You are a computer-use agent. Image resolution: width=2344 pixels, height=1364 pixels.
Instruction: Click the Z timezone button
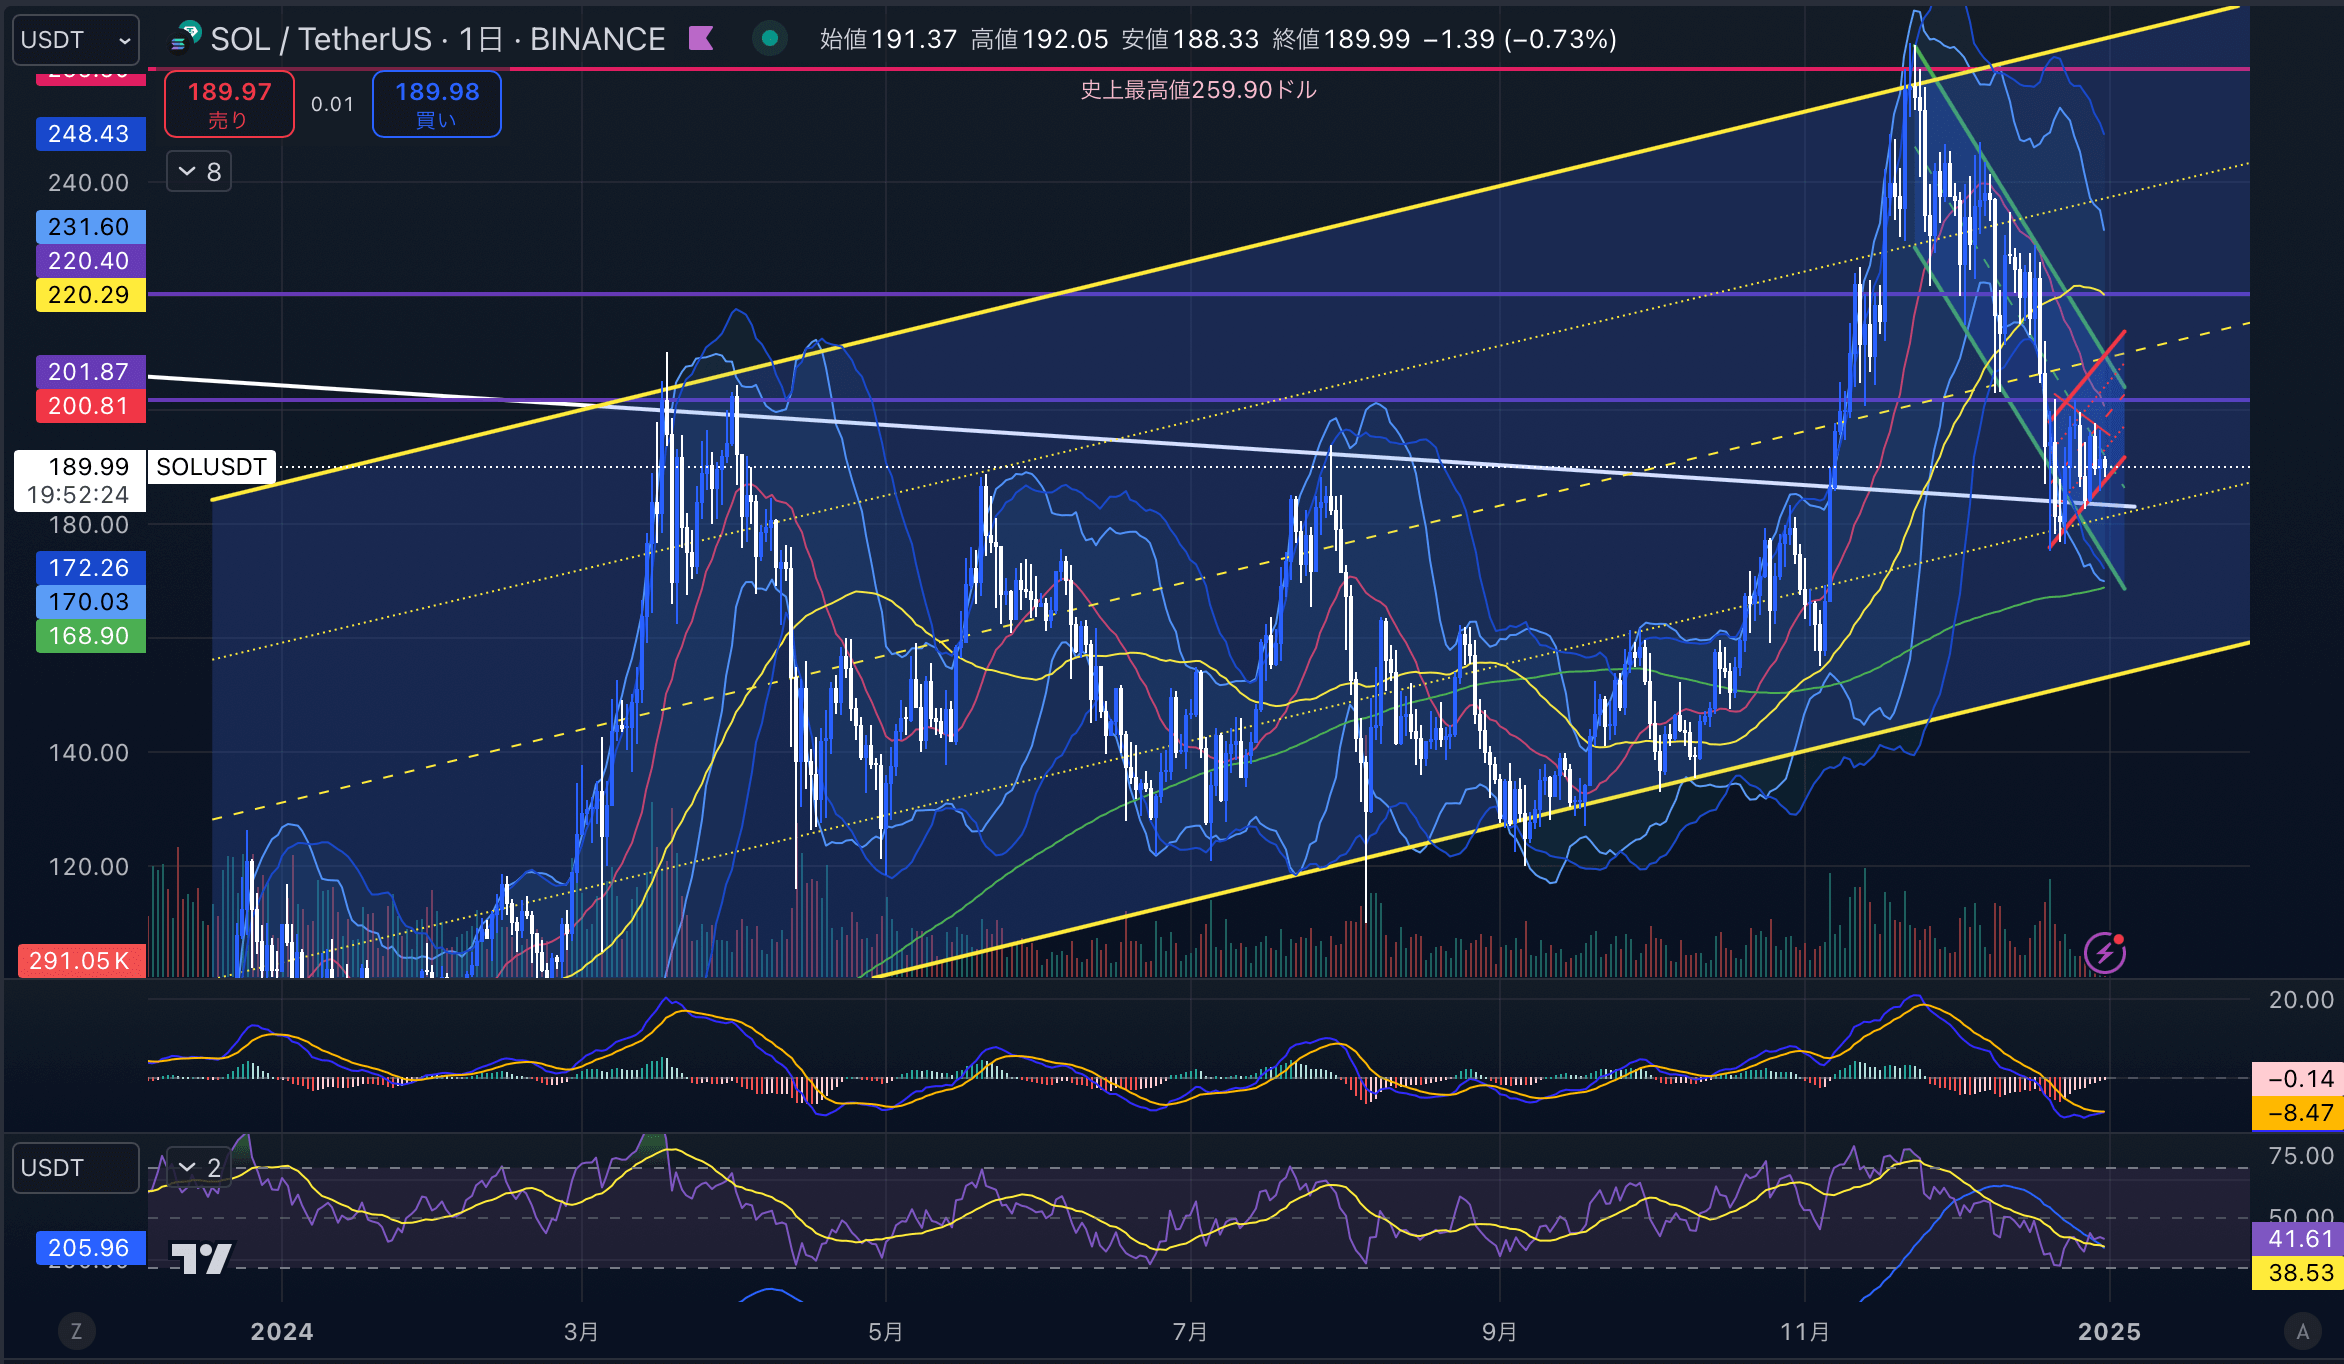tap(76, 1331)
